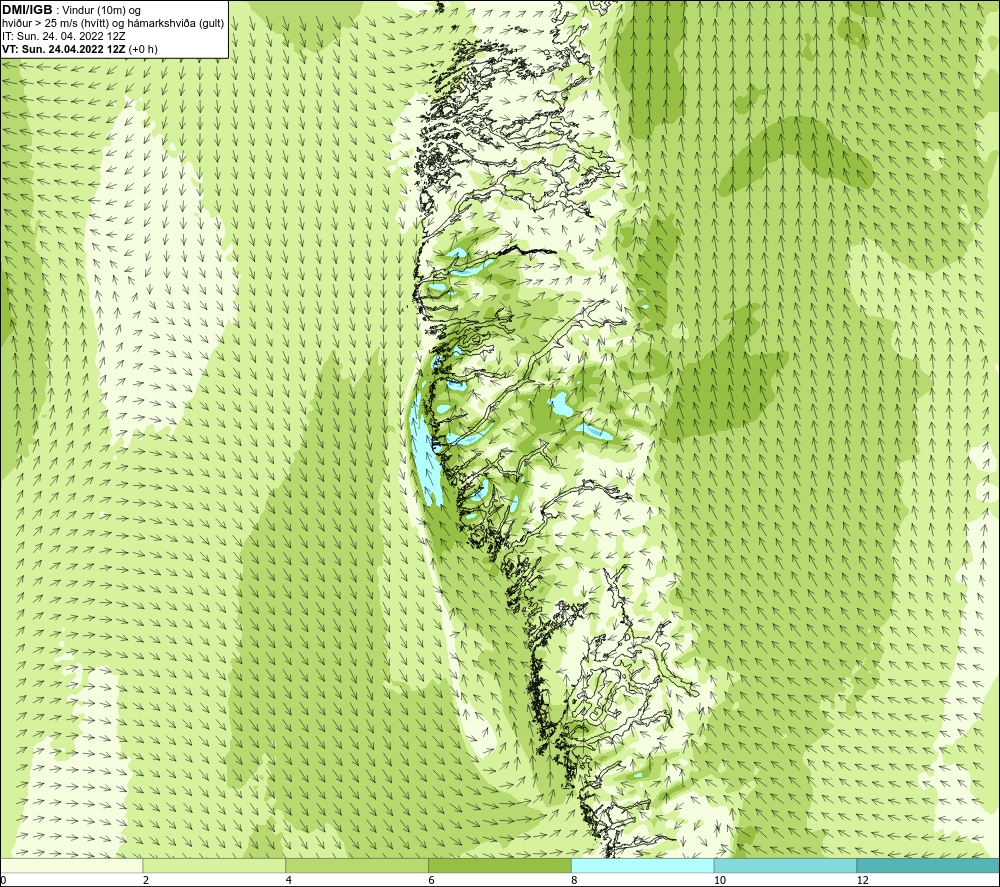Image resolution: width=1000 pixels, height=887 pixels.
Task: Click the legend scale label "8"
Action: 575,881
